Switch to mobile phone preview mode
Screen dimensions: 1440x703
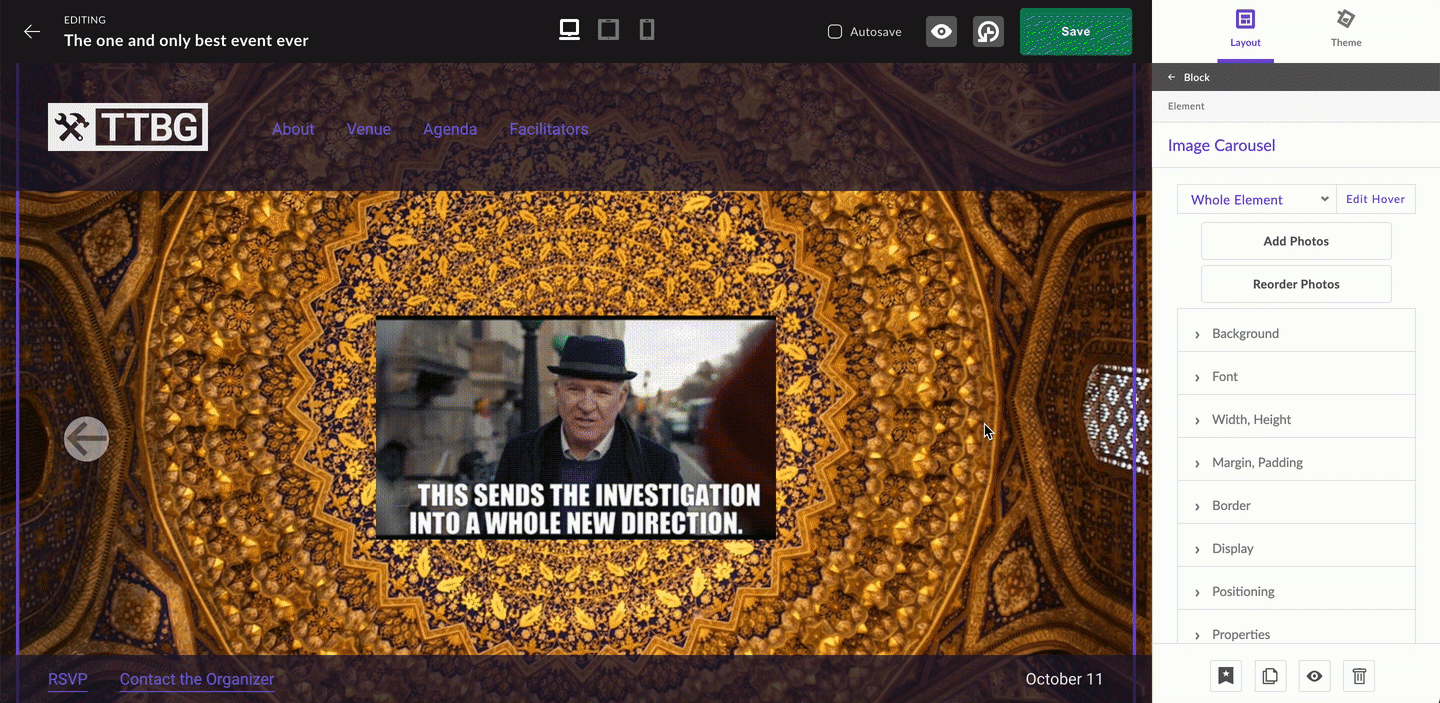point(647,30)
